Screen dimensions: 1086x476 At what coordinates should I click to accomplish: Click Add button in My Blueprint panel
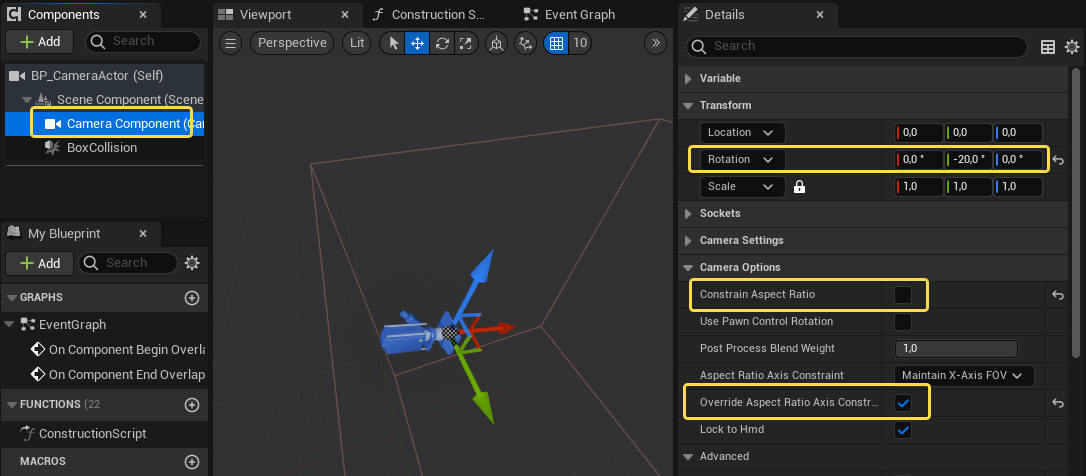click(40, 263)
